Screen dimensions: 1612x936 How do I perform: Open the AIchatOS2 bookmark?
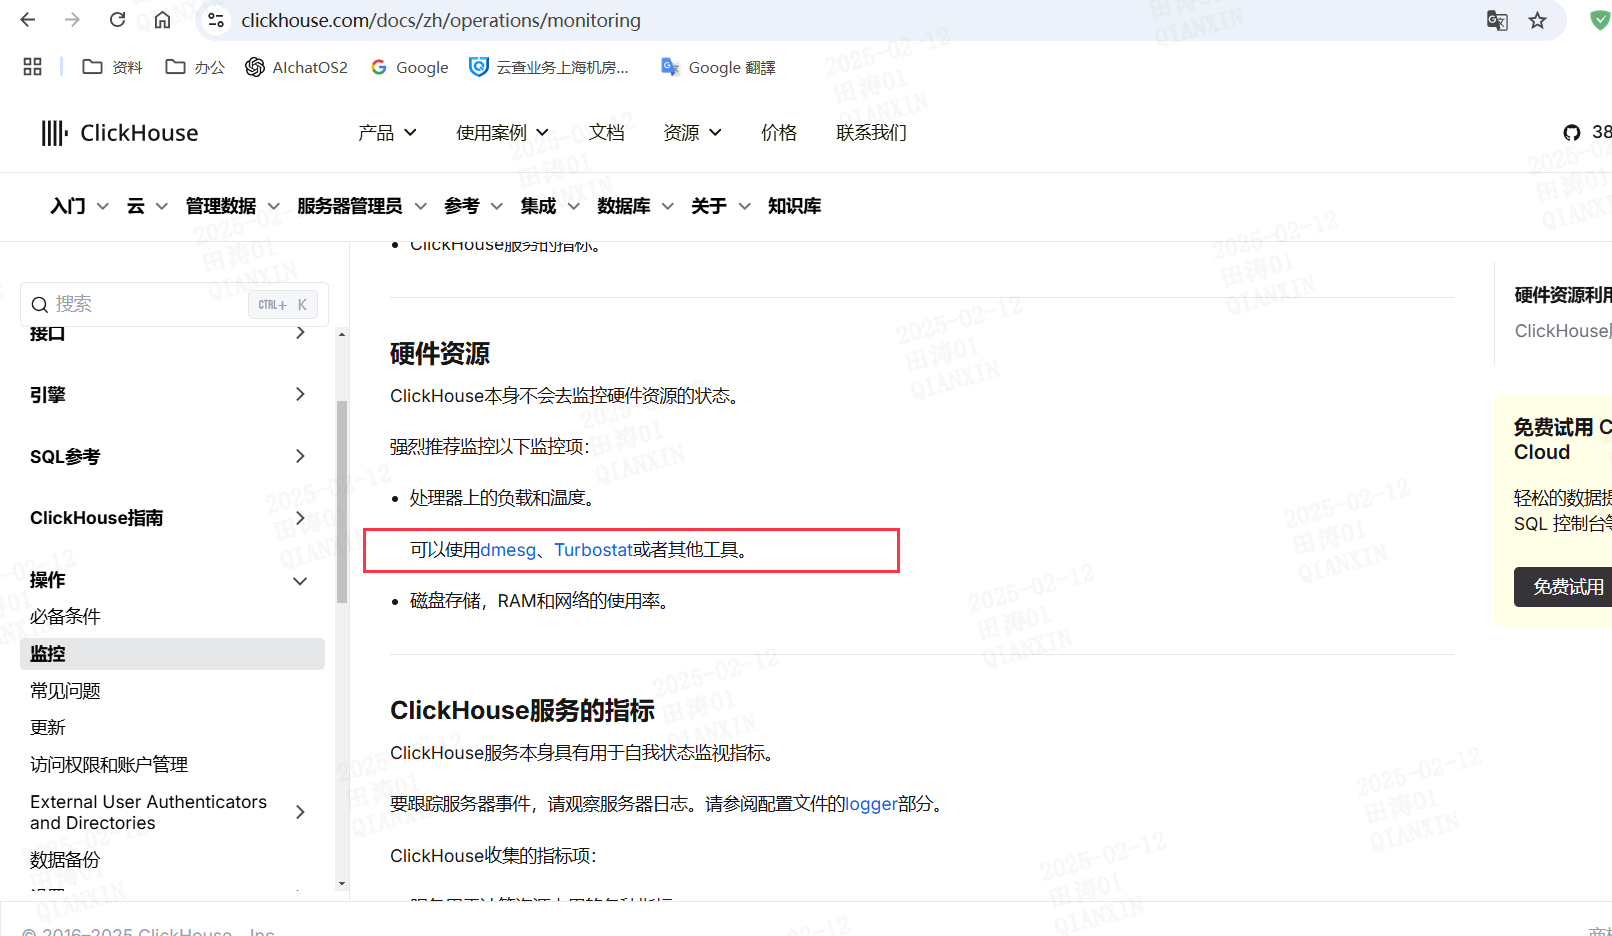[x=297, y=67]
